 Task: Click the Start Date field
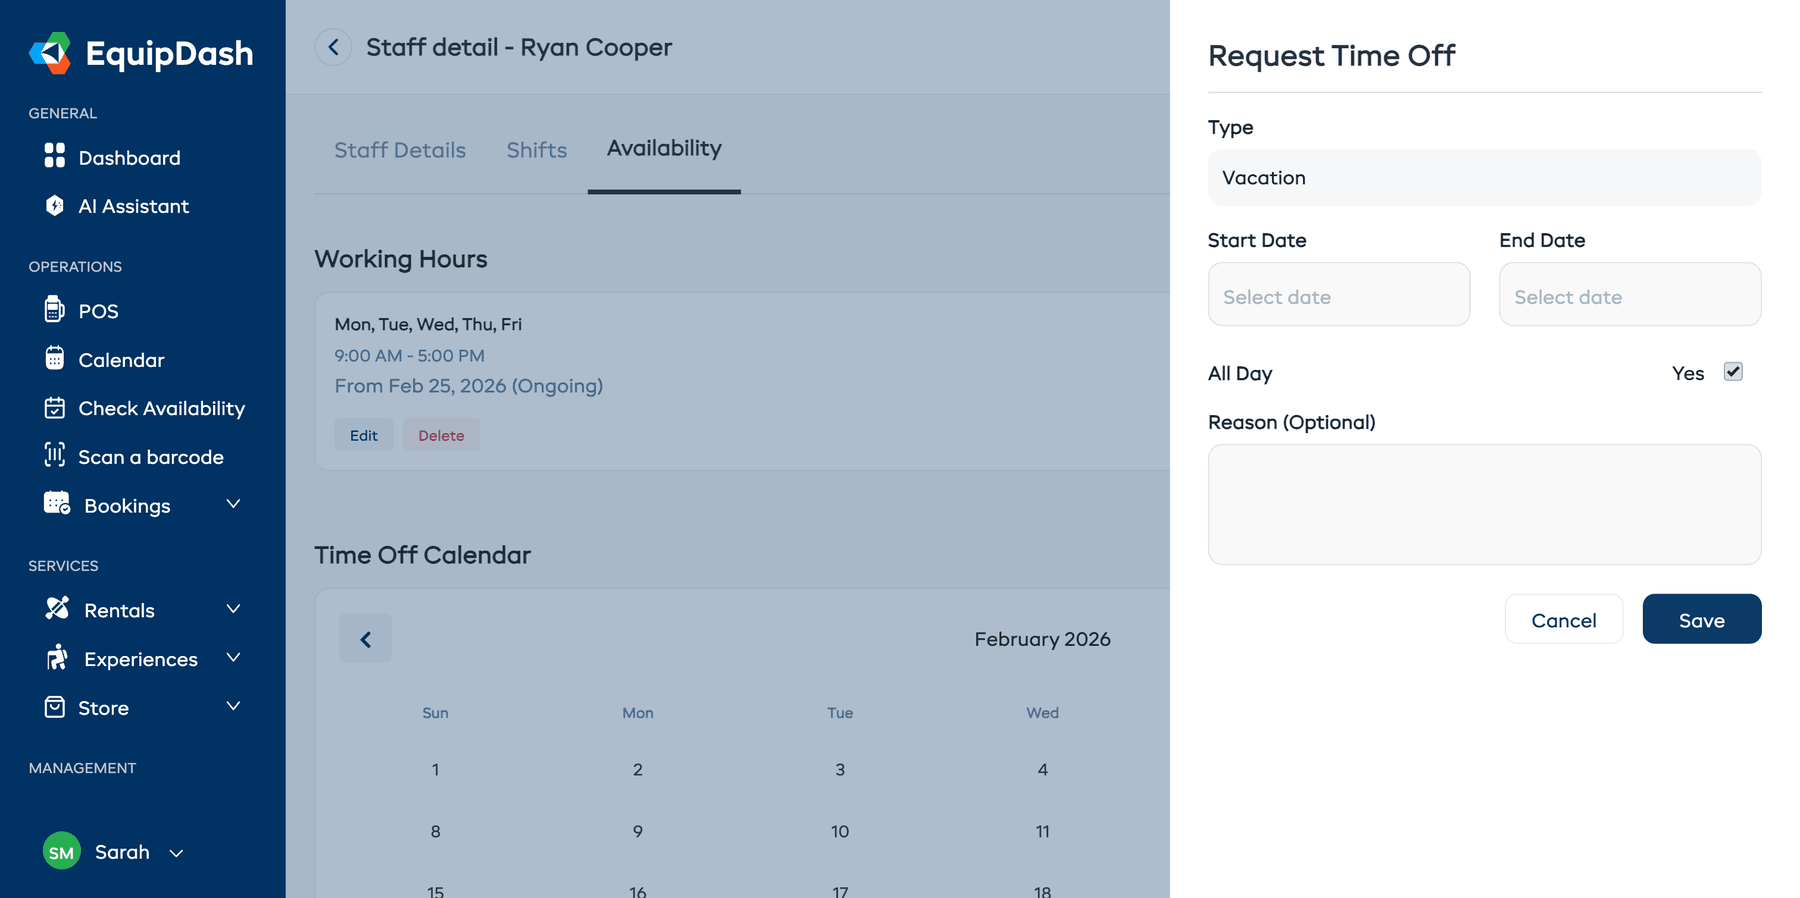coord(1338,296)
